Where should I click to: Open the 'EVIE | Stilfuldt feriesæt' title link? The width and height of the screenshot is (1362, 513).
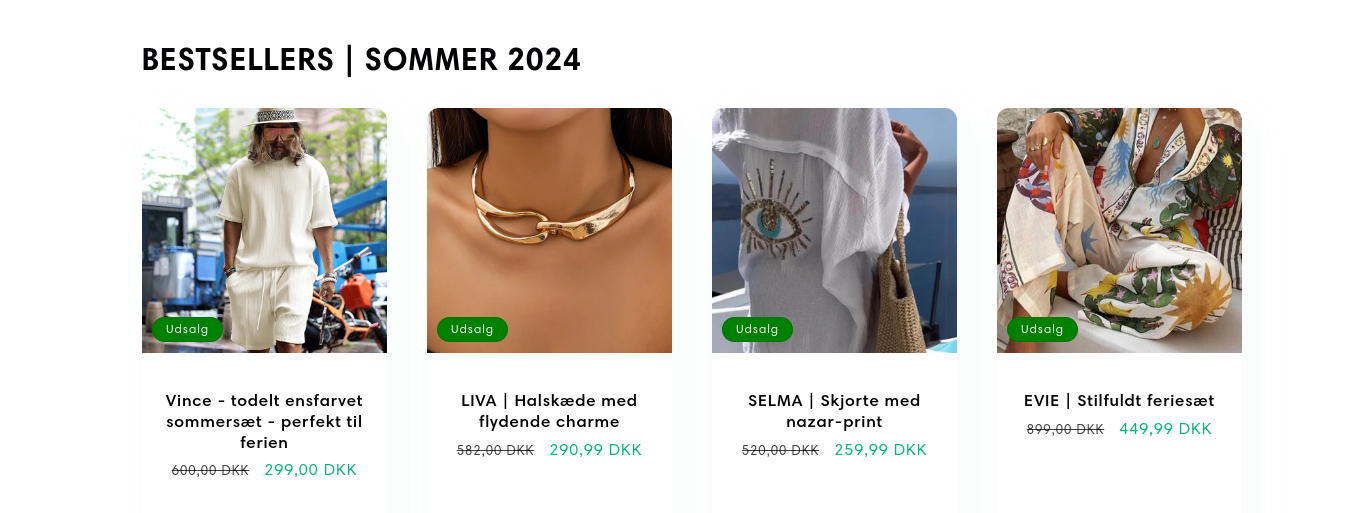click(x=1119, y=401)
